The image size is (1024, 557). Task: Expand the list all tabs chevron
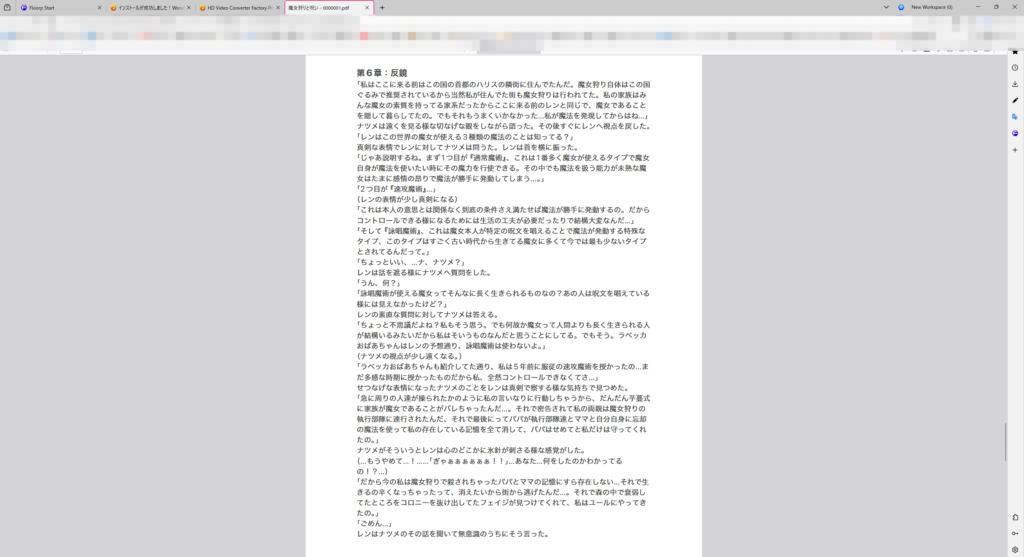[886, 7]
